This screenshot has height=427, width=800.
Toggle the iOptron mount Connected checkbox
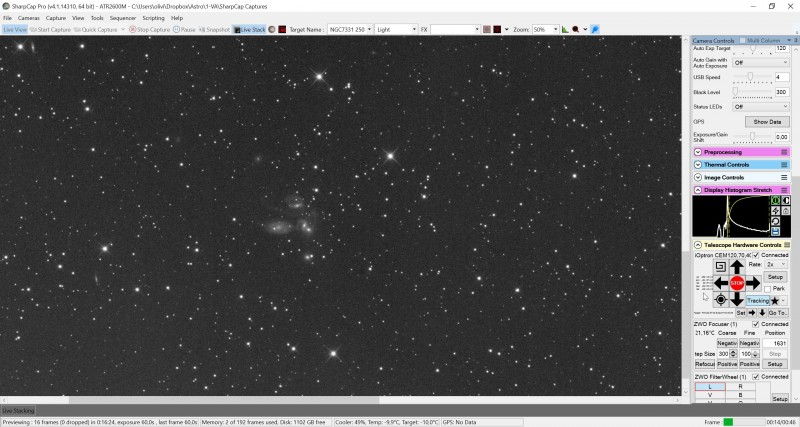click(756, 255)
